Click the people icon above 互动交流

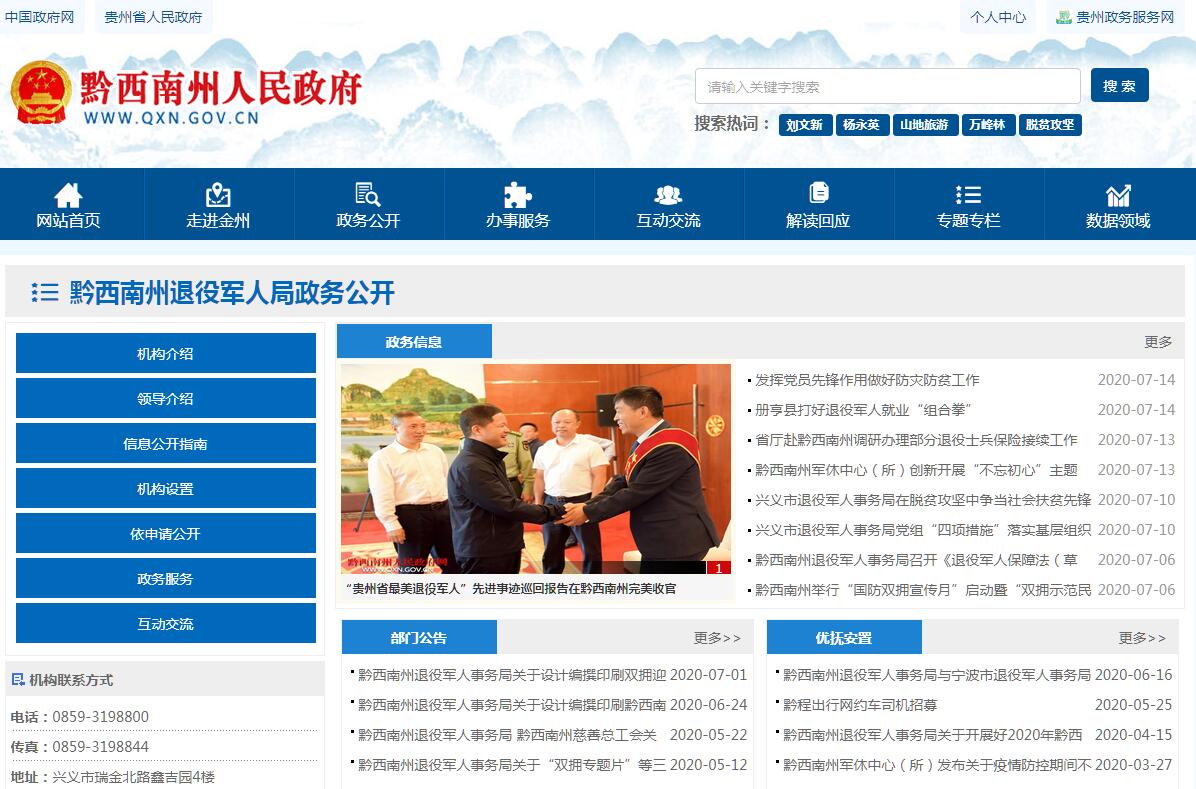(x=668, y=195)
